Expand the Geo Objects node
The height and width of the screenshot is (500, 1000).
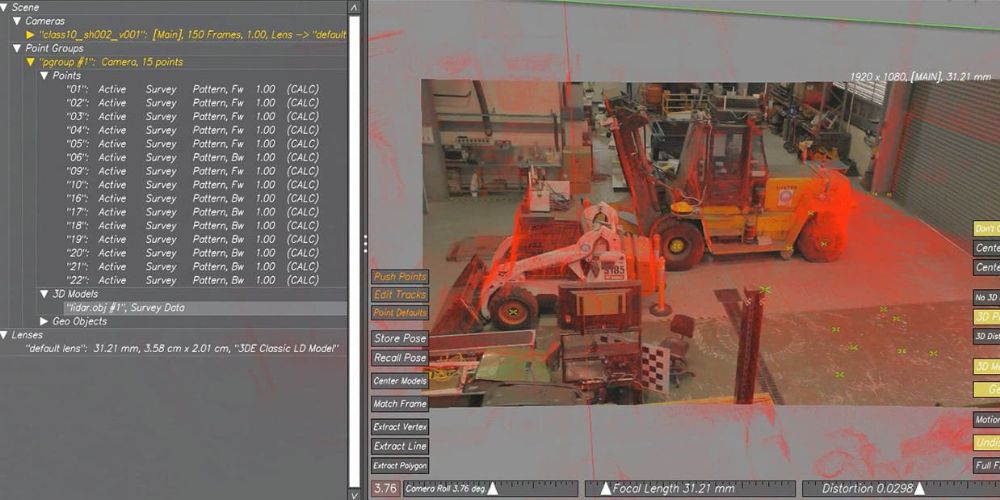pyautogui.click(x=44, y=321)
